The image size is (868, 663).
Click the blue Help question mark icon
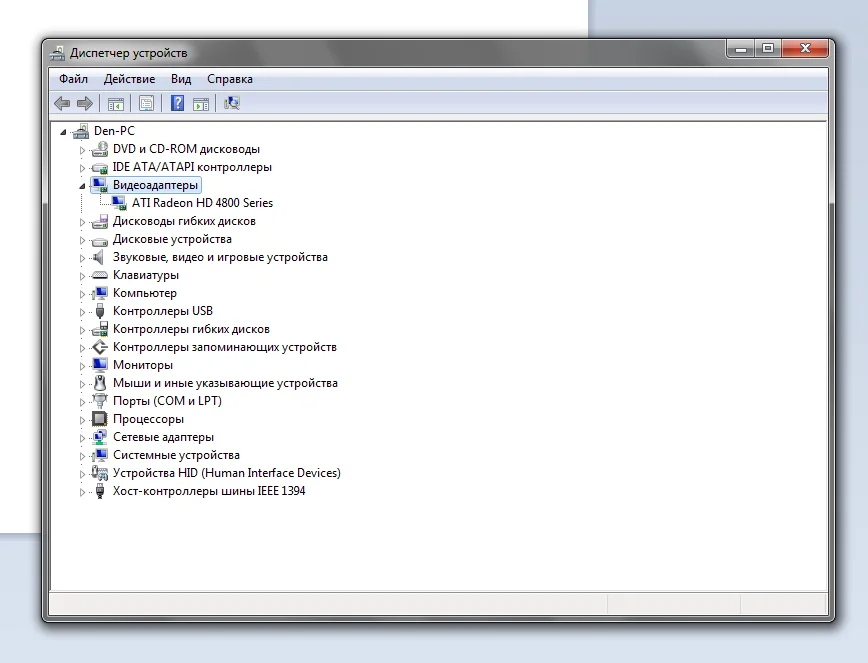[177, 103]
